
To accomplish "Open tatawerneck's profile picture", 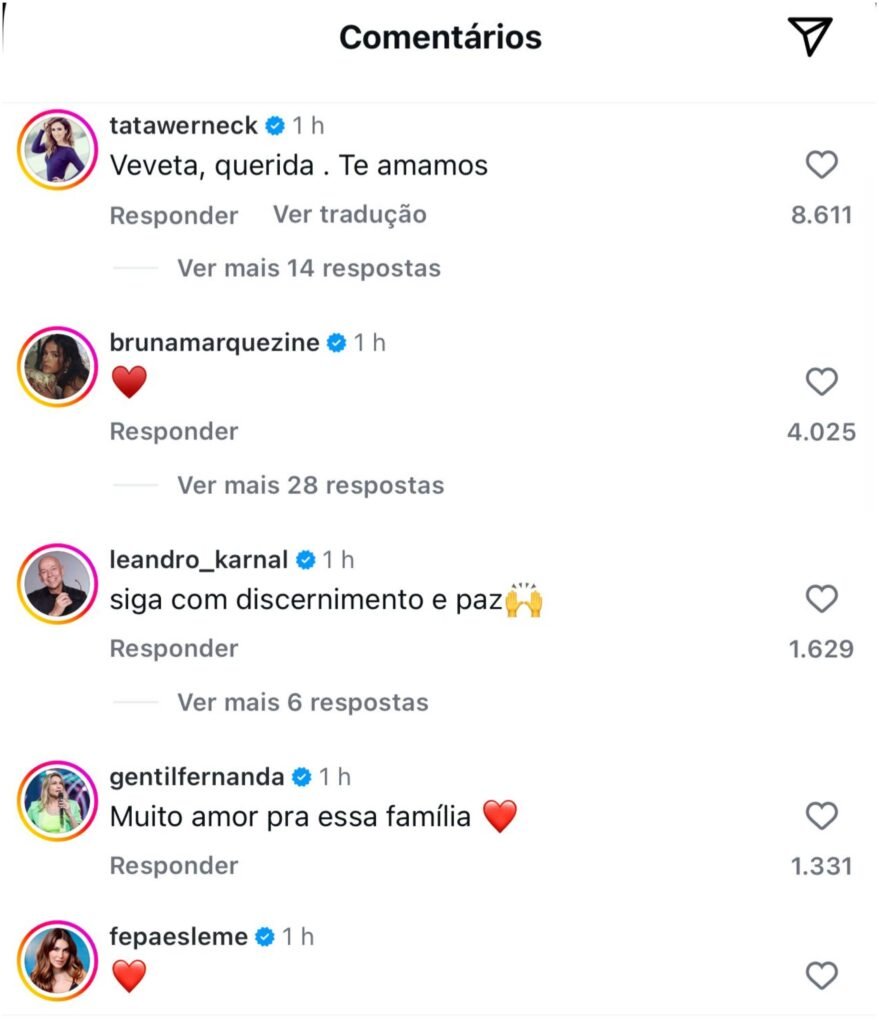I will [56, 147].
